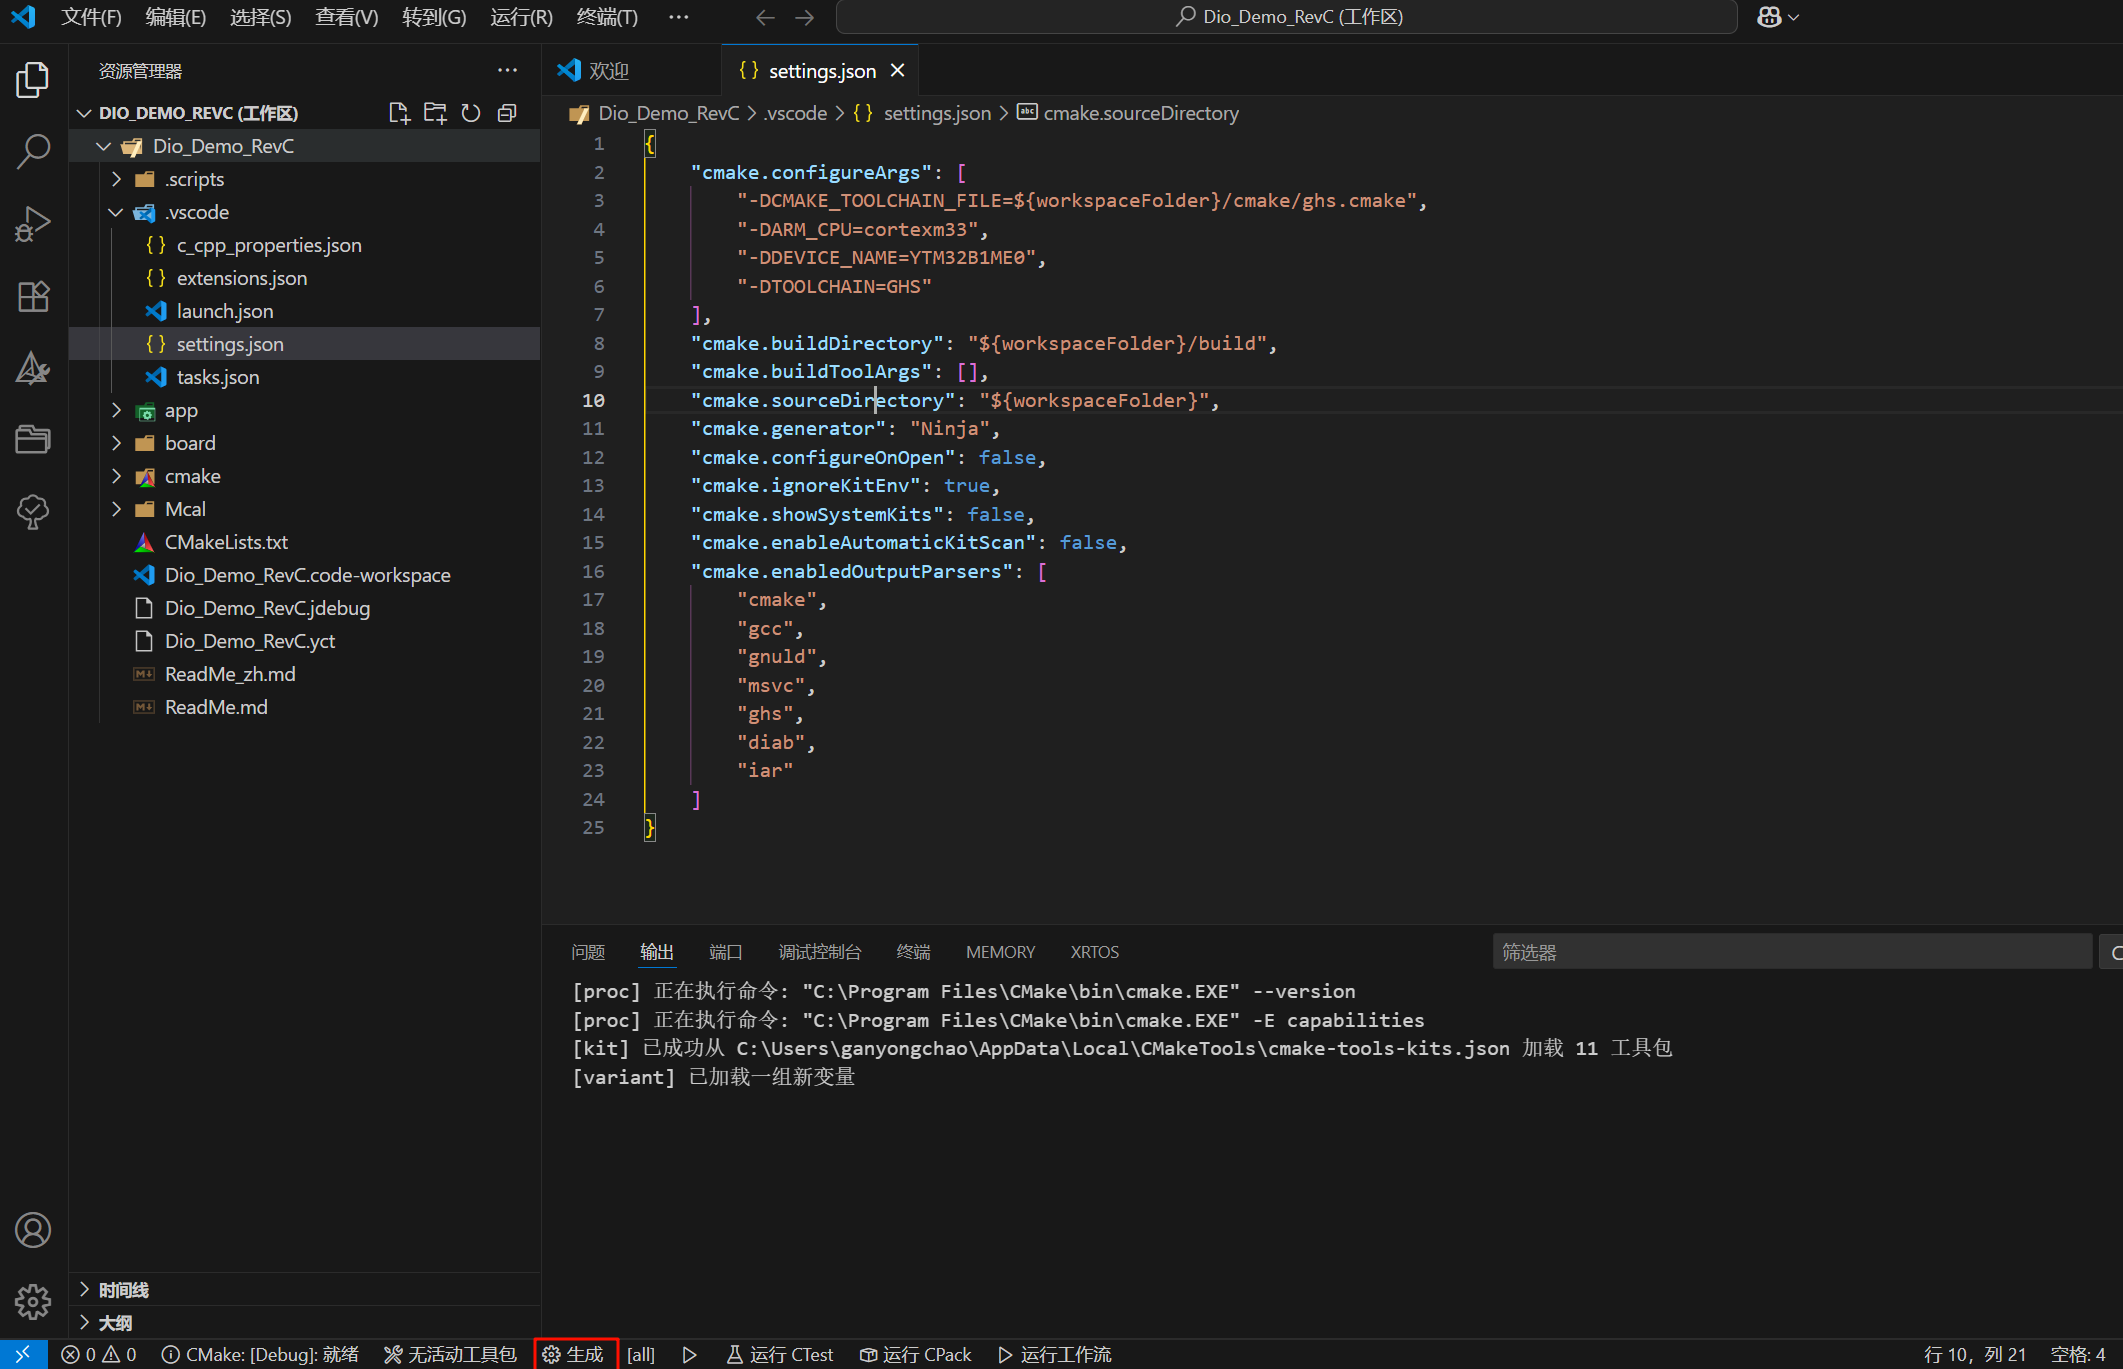Open the 终端(T) menu

(x=607, y=17)
